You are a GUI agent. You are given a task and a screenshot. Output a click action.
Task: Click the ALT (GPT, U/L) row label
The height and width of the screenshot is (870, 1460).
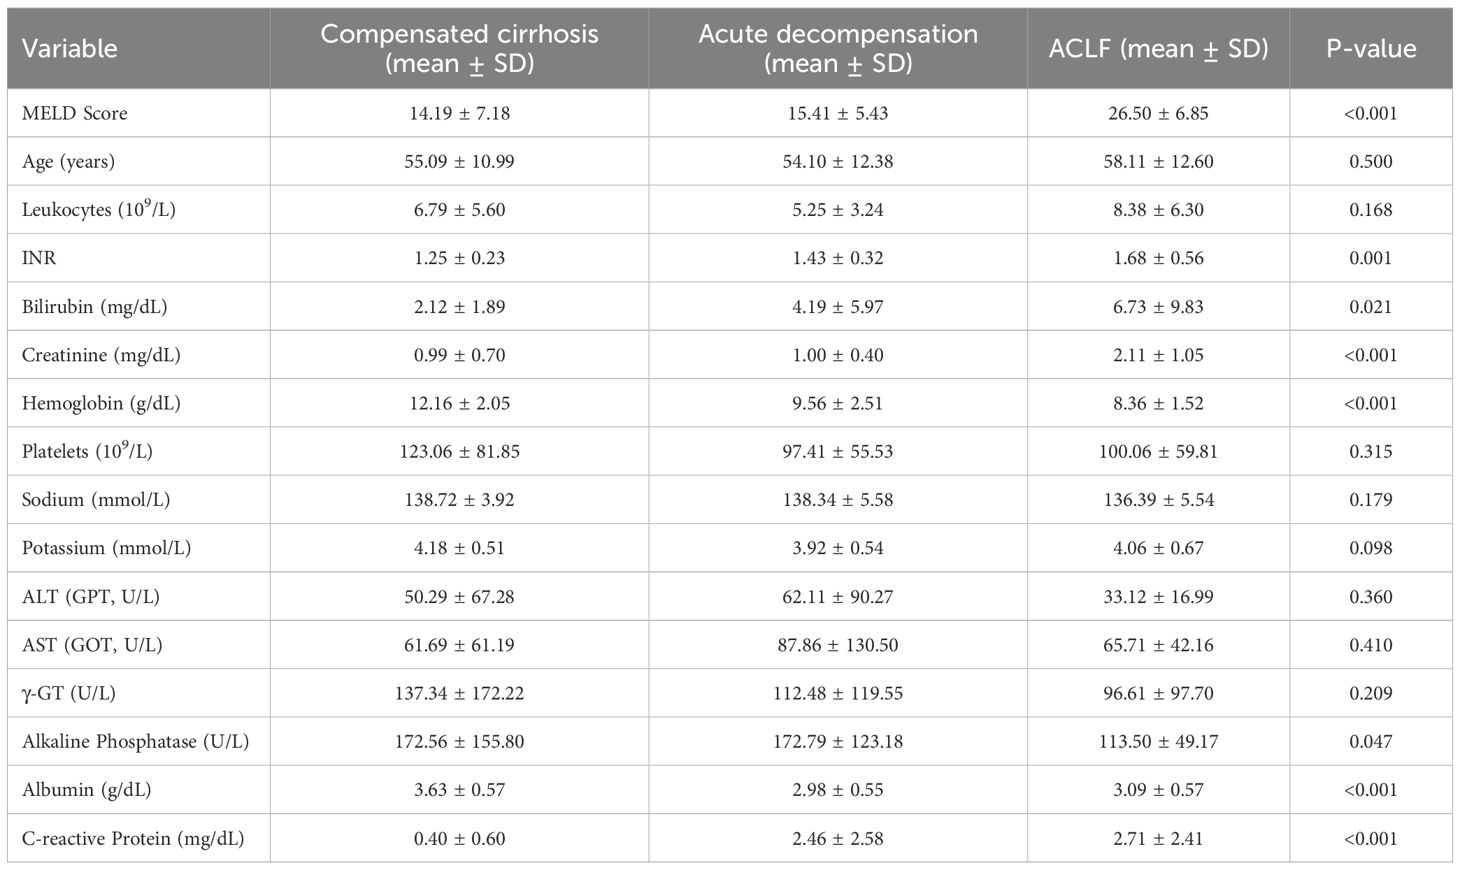(91, 597)
